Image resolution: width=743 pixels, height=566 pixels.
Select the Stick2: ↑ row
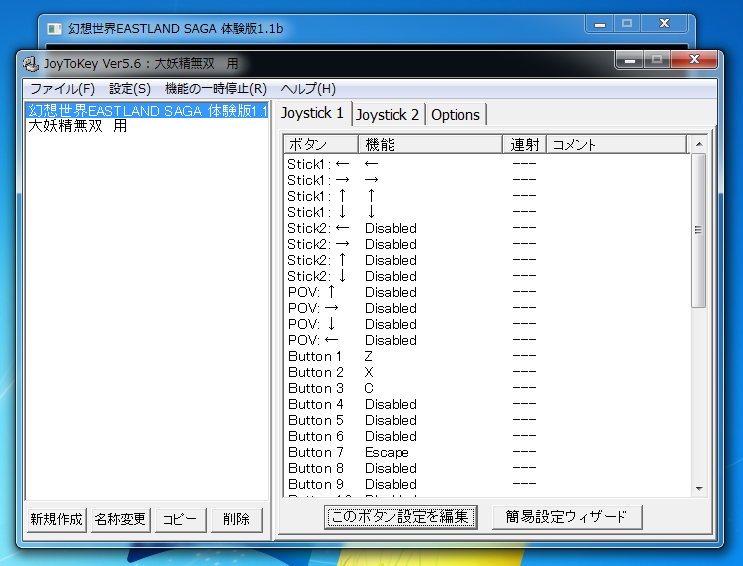point(487,261)
